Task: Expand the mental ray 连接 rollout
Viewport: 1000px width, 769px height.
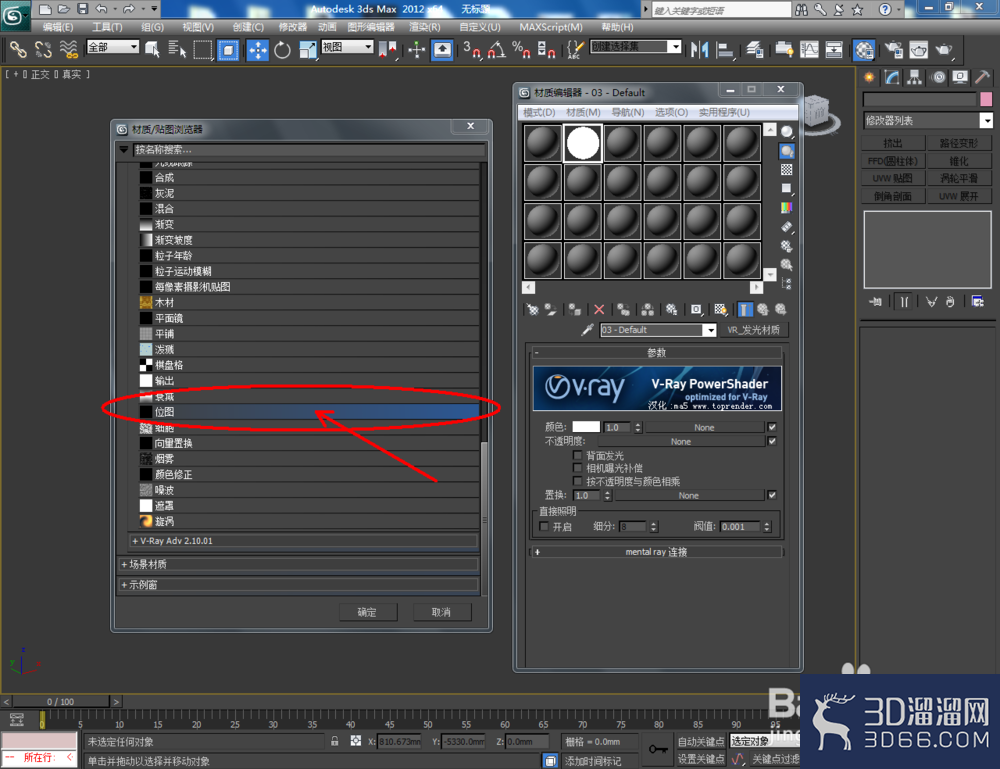Action: click(656, 552)
